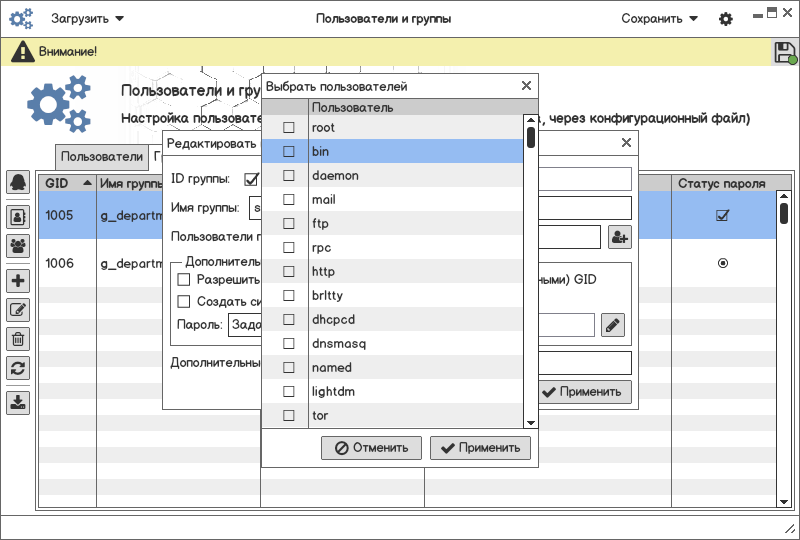Open the Загрузить dropdown menu
The width and height of the screenshot is (800, 540).
[x=88, y=18]
